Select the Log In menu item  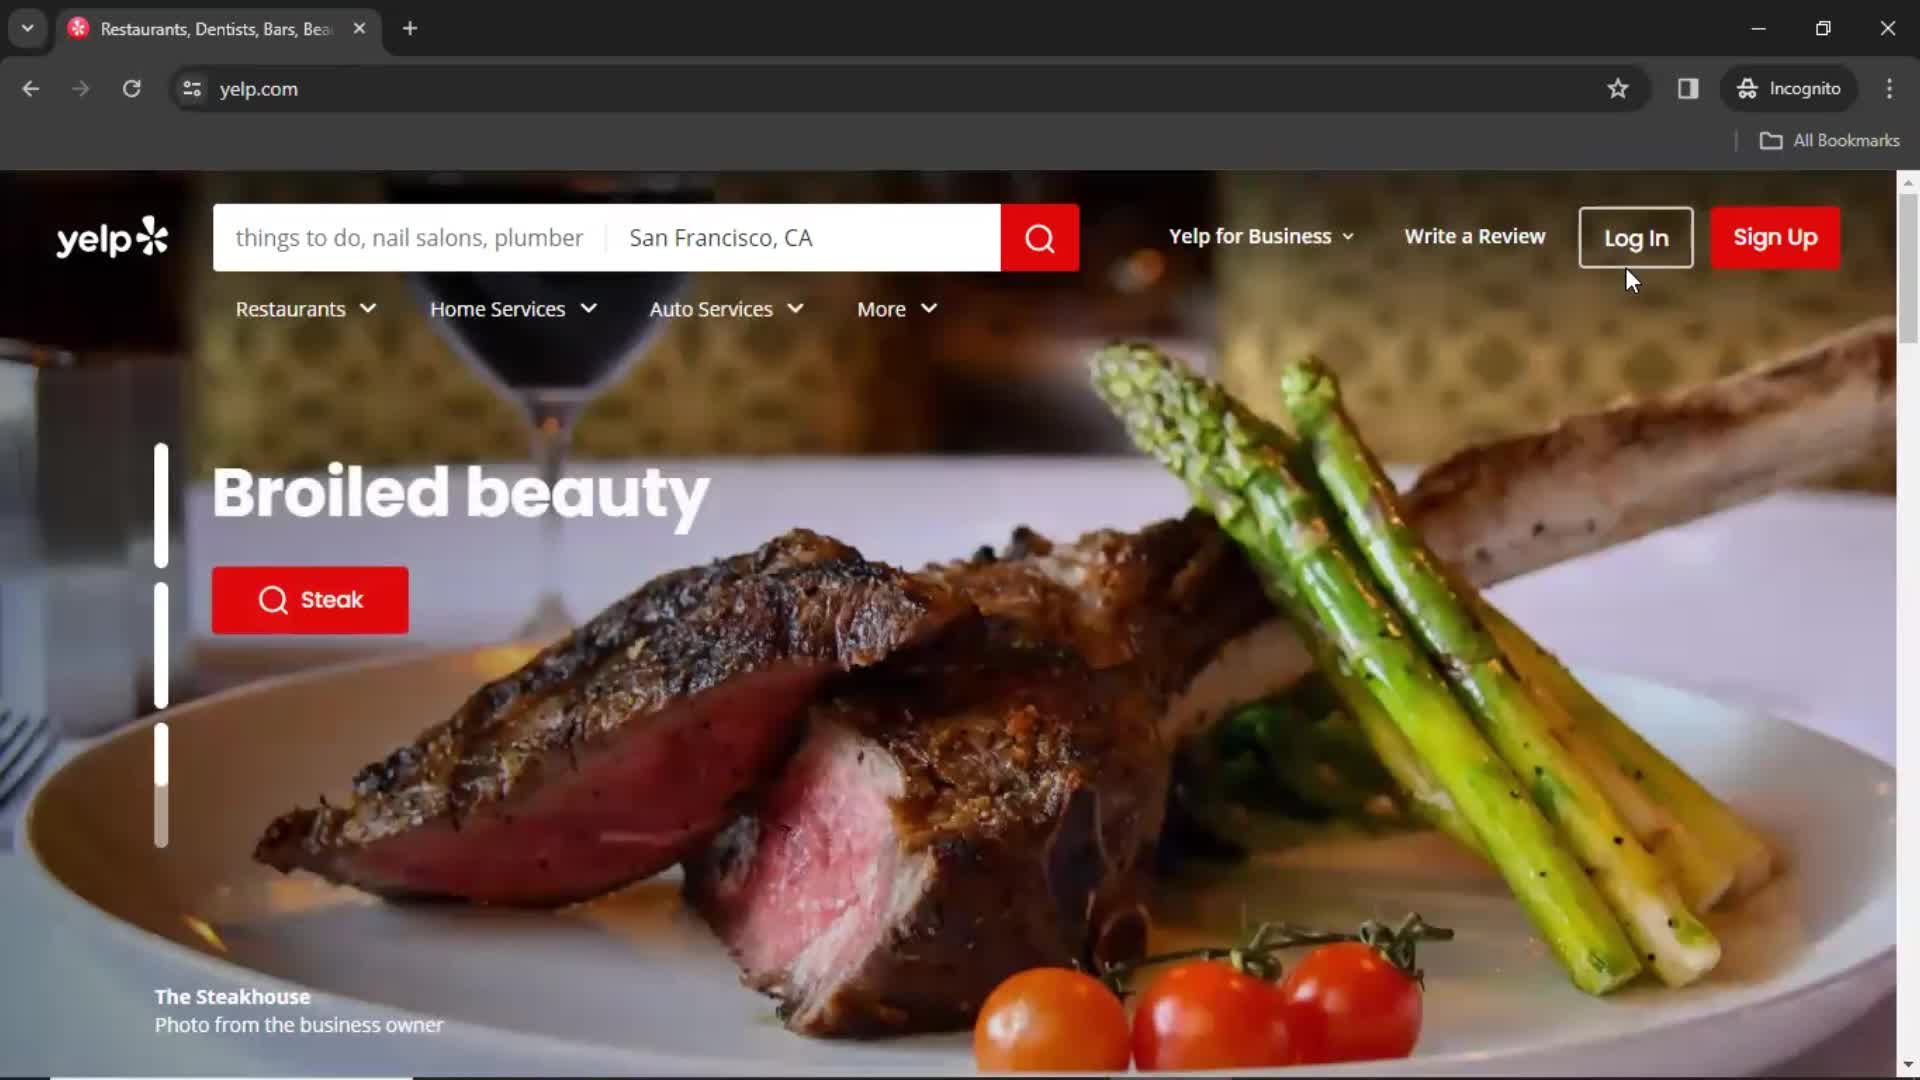coord(1635,237)
